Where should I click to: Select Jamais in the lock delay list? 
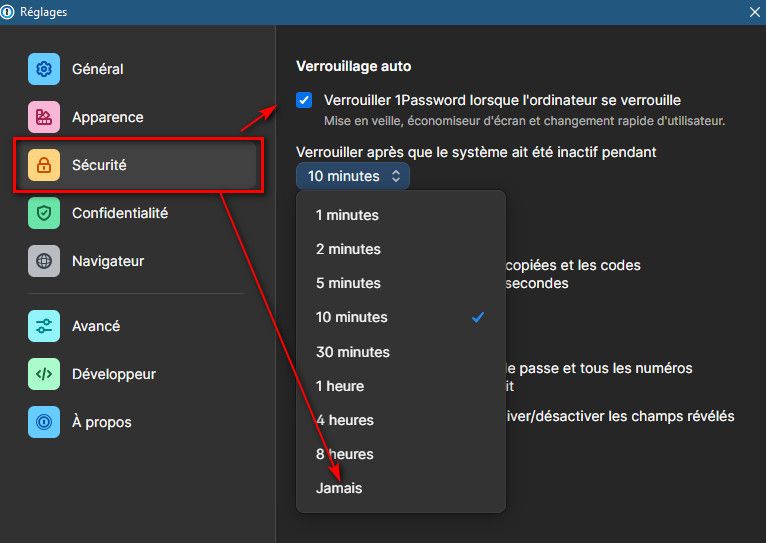(339, 488)
